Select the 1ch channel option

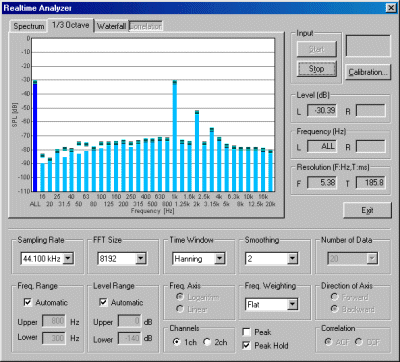177,342
